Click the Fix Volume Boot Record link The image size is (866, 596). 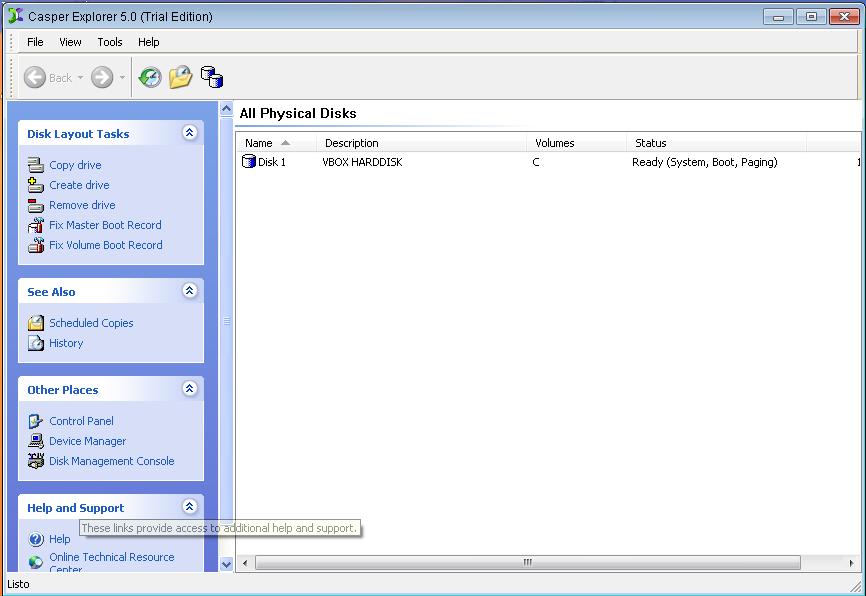tap(105, 245)
